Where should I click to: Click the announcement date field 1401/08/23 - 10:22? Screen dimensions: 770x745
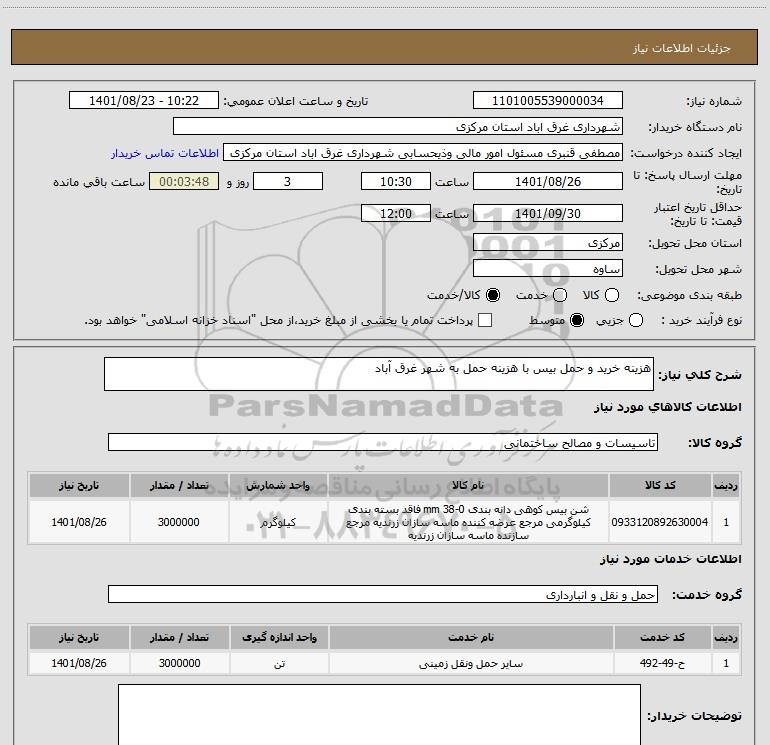(144, 101)
